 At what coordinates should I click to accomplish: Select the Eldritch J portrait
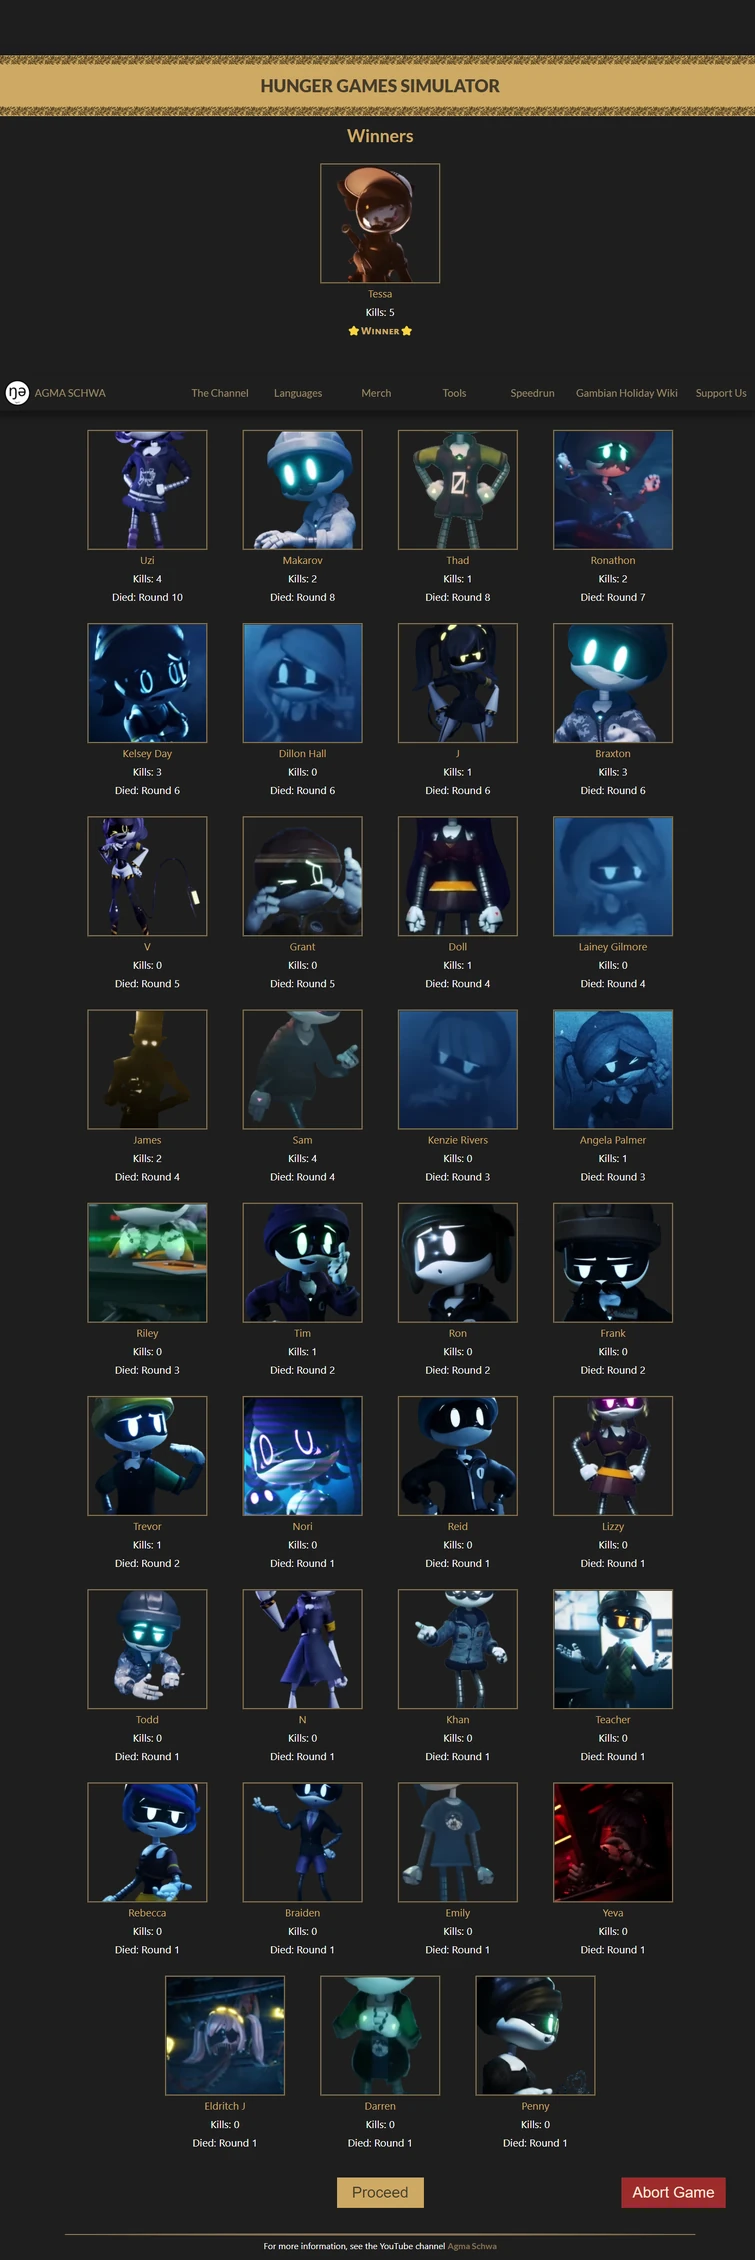coord(225,2035)
